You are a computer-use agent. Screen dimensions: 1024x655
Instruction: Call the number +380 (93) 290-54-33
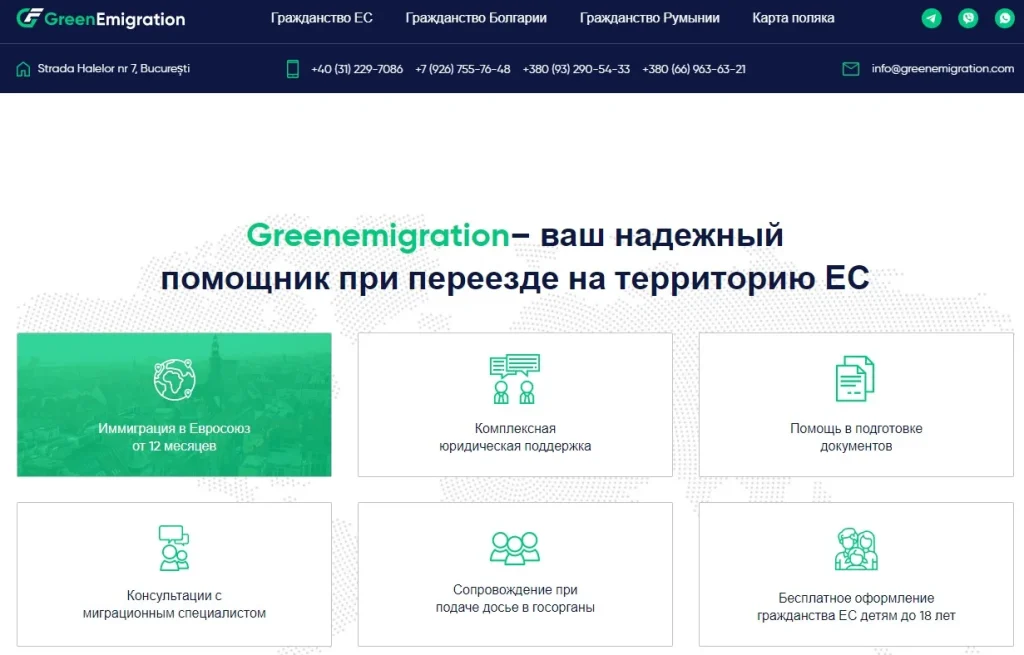click(576, 69)
